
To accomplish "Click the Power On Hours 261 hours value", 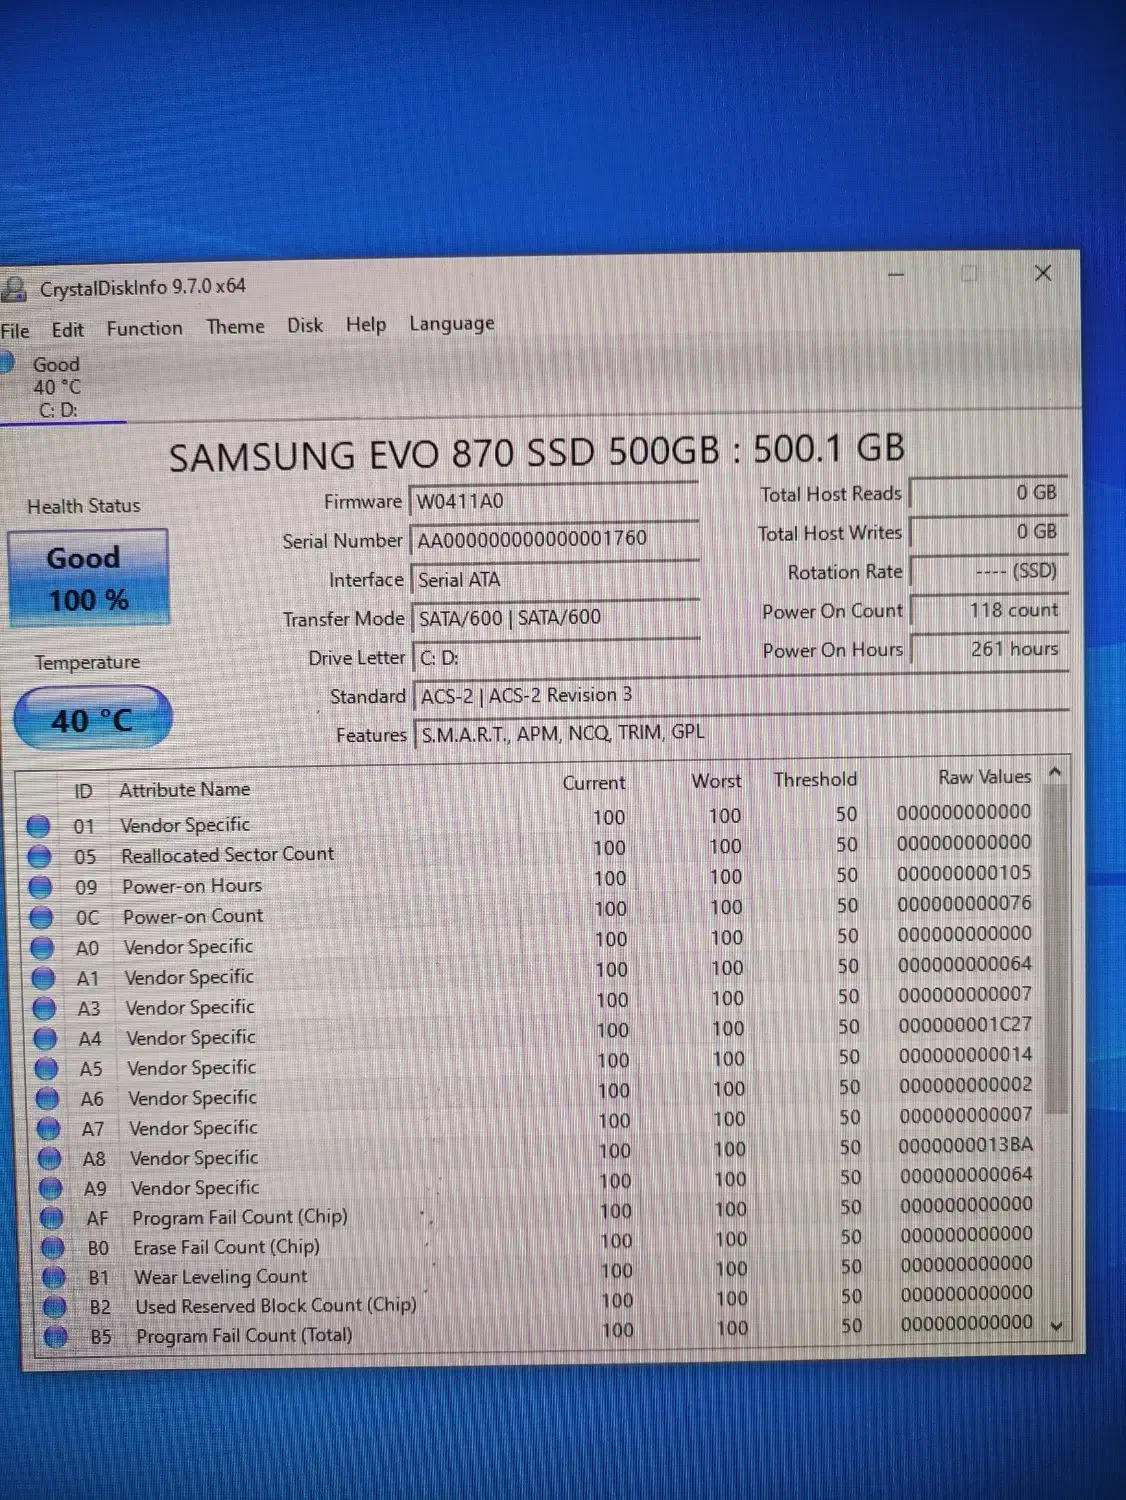I will point(990,648).
